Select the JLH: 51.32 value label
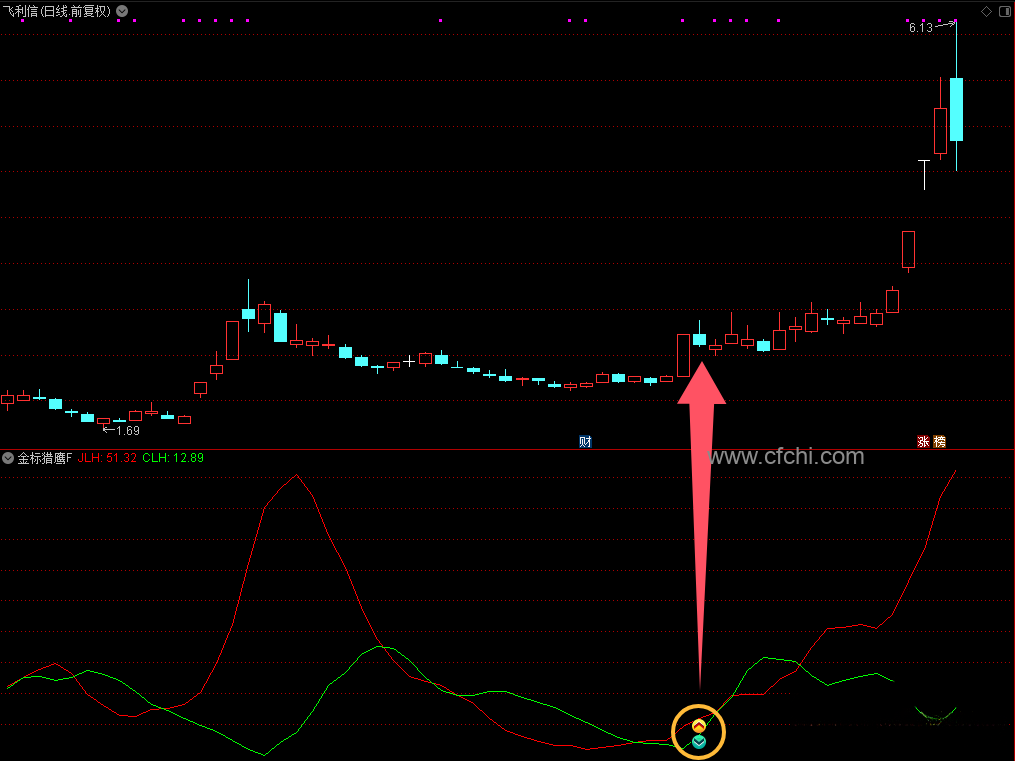The image size is (1015, 761). click(107, 458)
